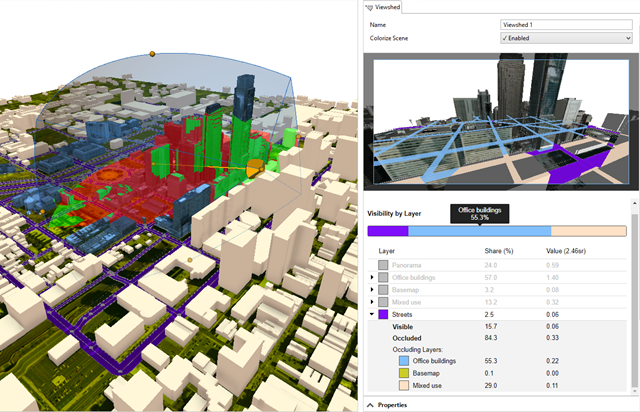This screenshot has height=412, width=640.
Task: Click the viewshed camera preview image
Action: [x=497, y=119]
